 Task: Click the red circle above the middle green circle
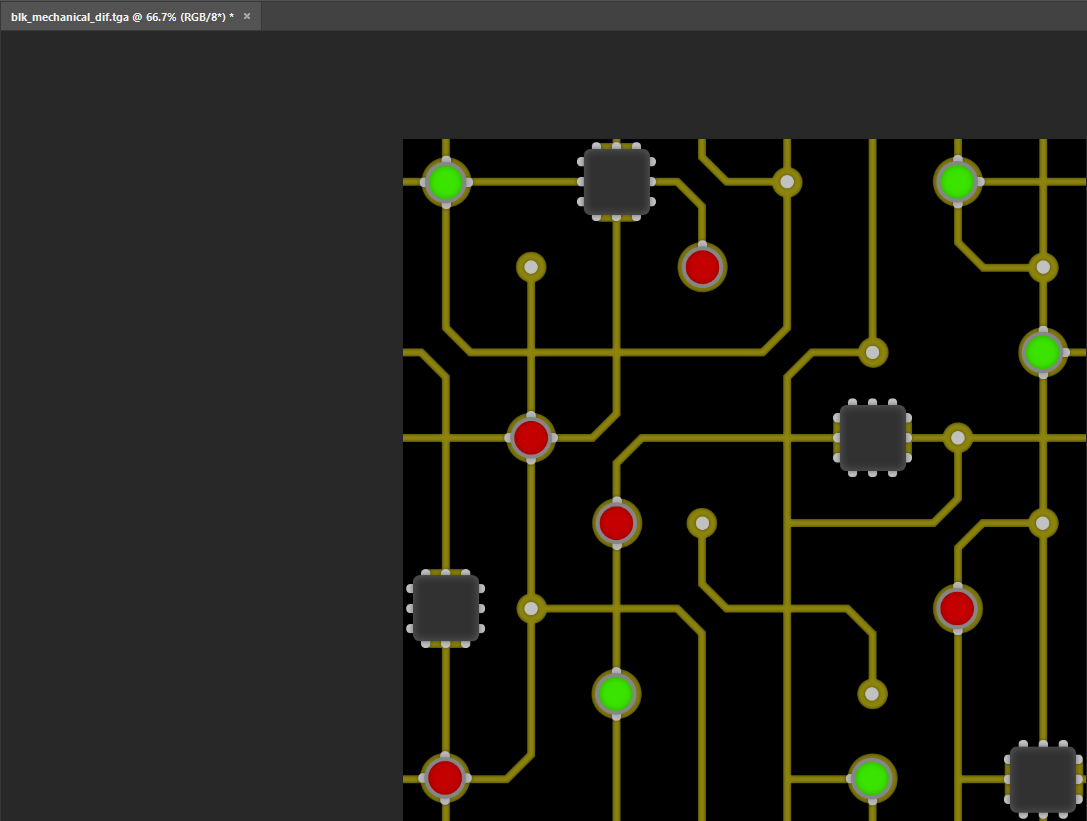click(616, 523)
